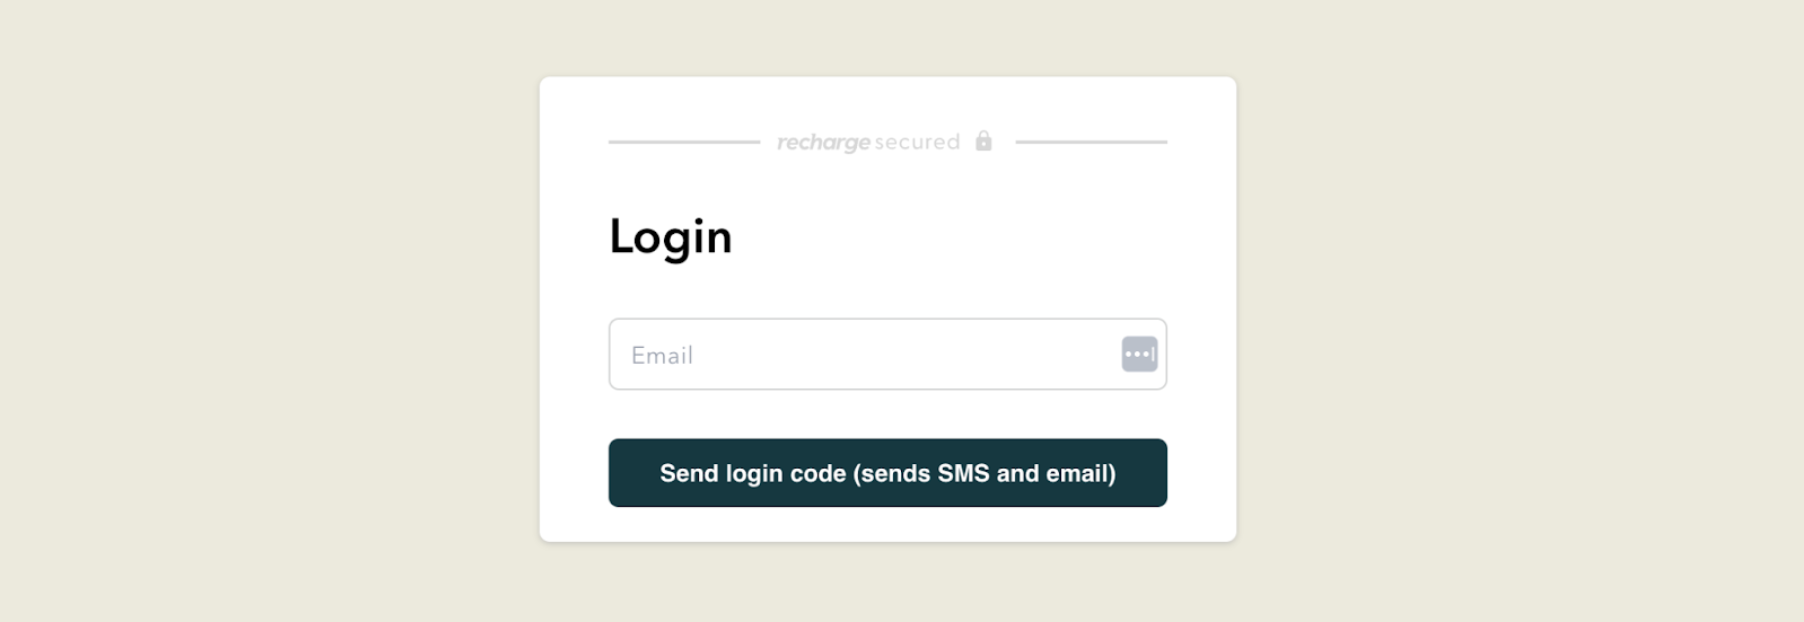Click the Email placeholder text

(x=662, y=355)
